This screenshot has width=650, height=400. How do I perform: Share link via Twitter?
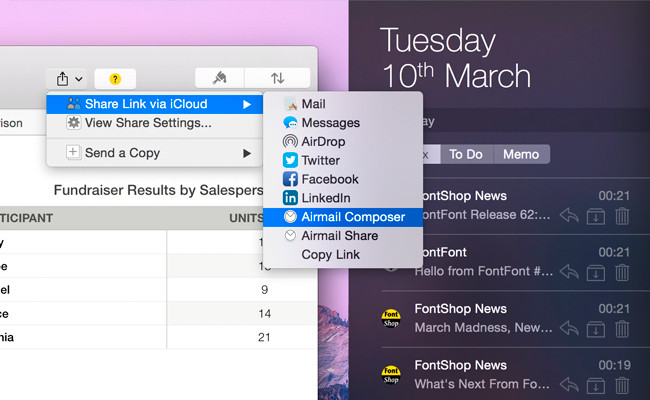(343, 160)
